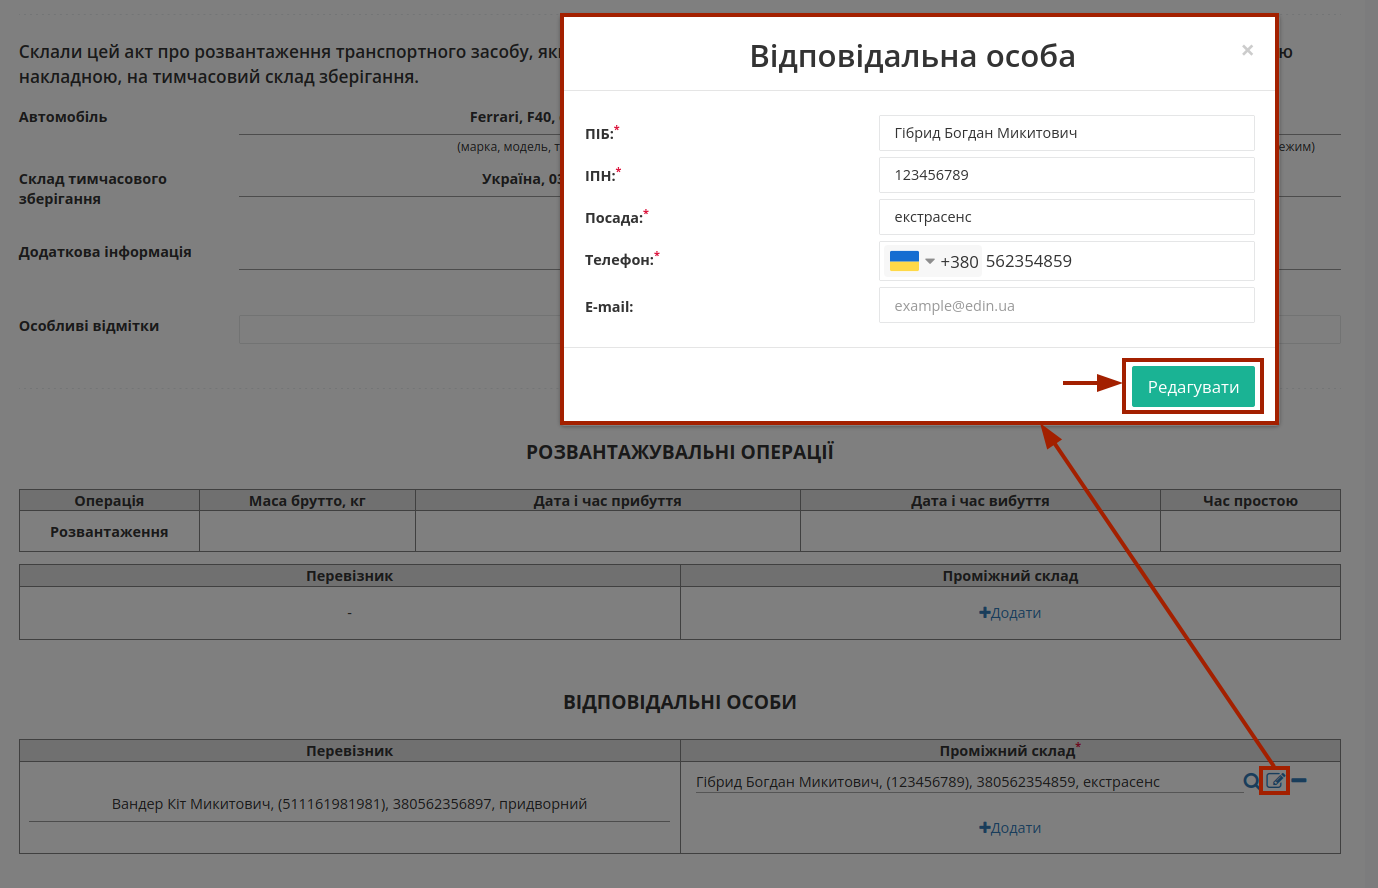Click Додати link under Проміжний склад operations table
This screenshot has width=1378, height=888.
click(x=1010, y=613)
